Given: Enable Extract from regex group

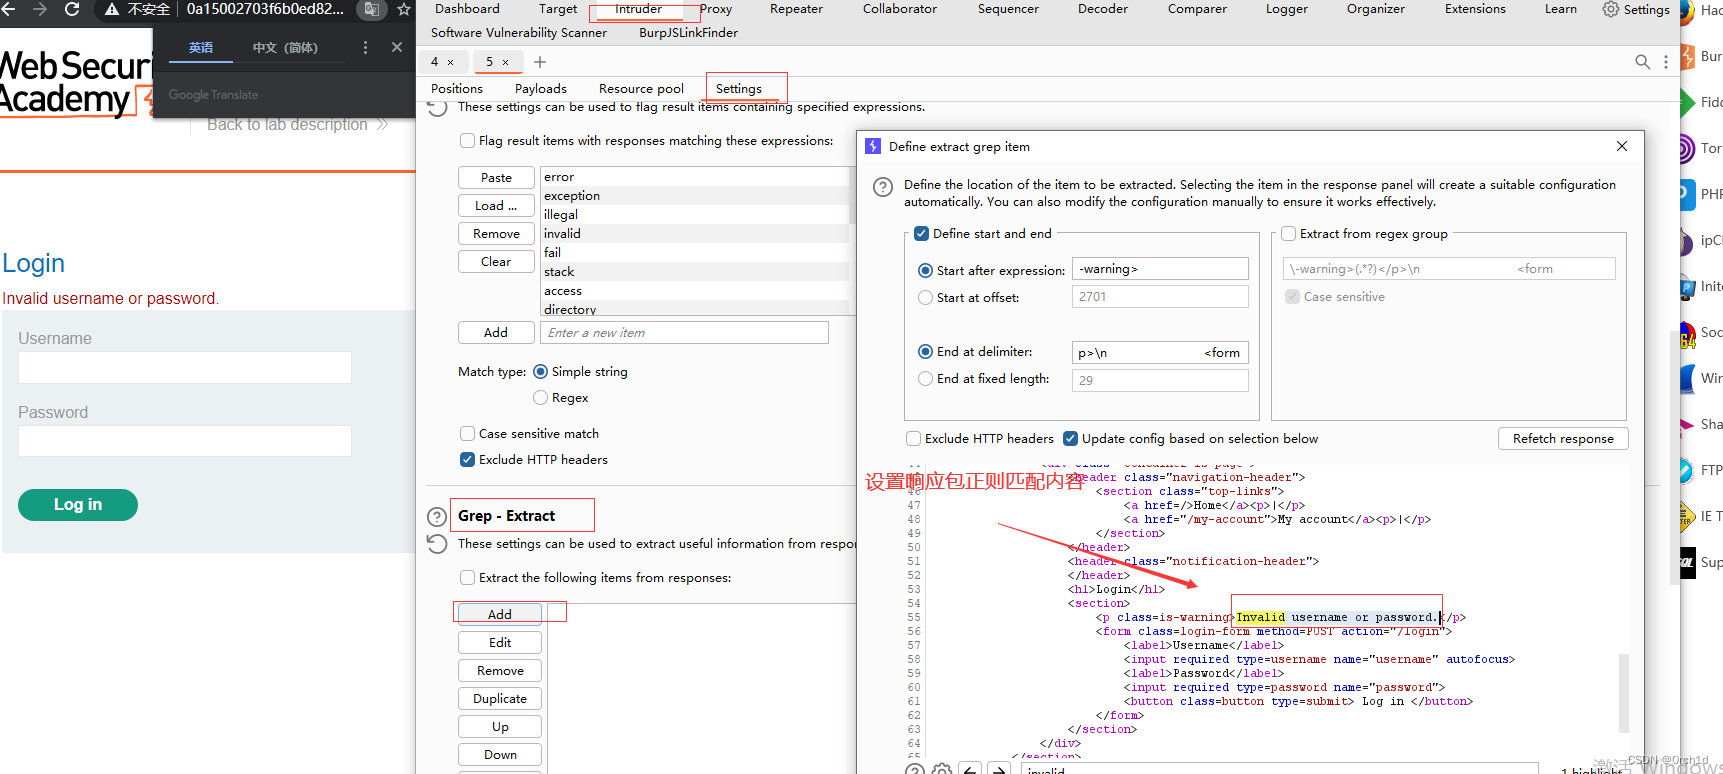Looking at the screenshot, I should (1289, 234).
